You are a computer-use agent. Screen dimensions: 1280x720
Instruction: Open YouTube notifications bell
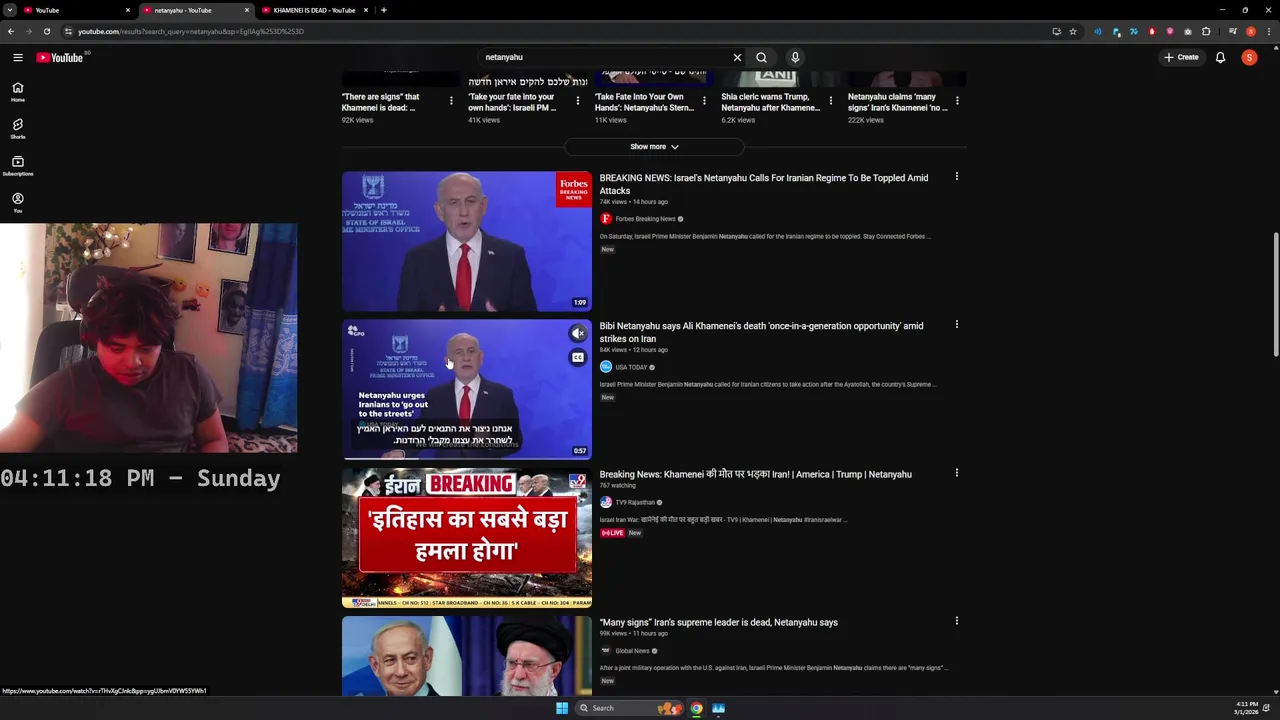1220,58
